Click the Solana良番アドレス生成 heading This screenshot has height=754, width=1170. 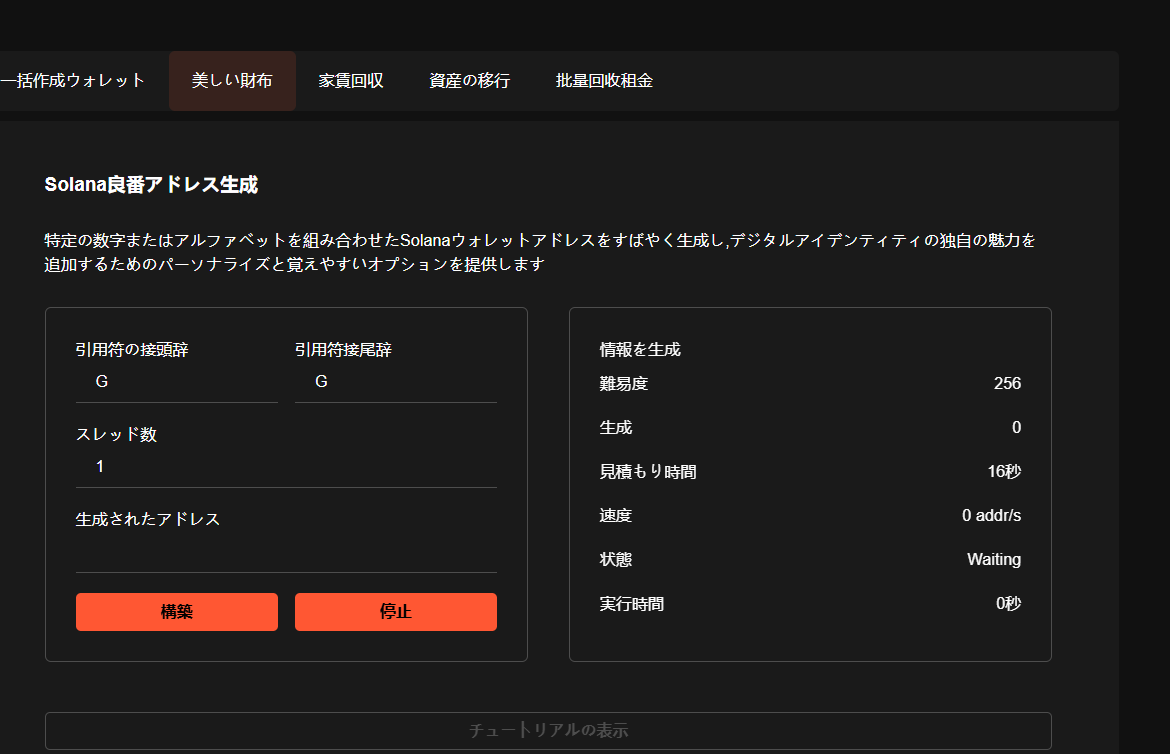(151, 185)
